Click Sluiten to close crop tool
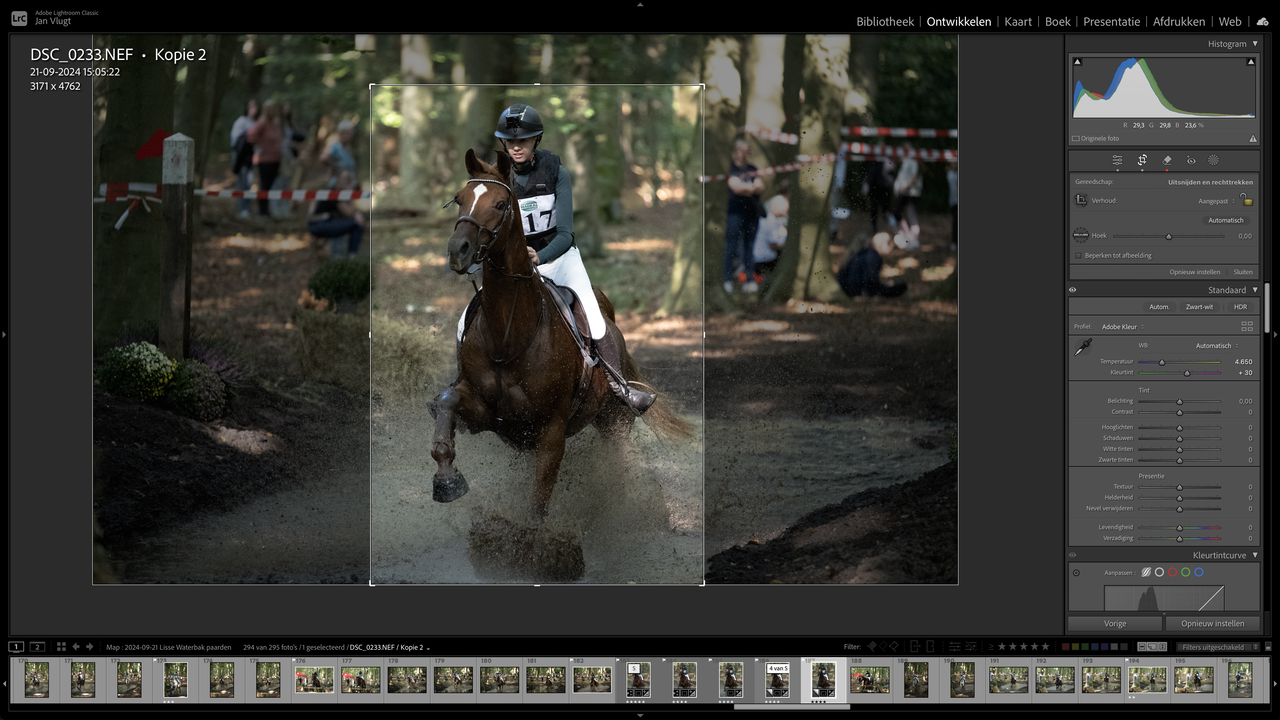 pyautogui.click(x=1242, y=272)
